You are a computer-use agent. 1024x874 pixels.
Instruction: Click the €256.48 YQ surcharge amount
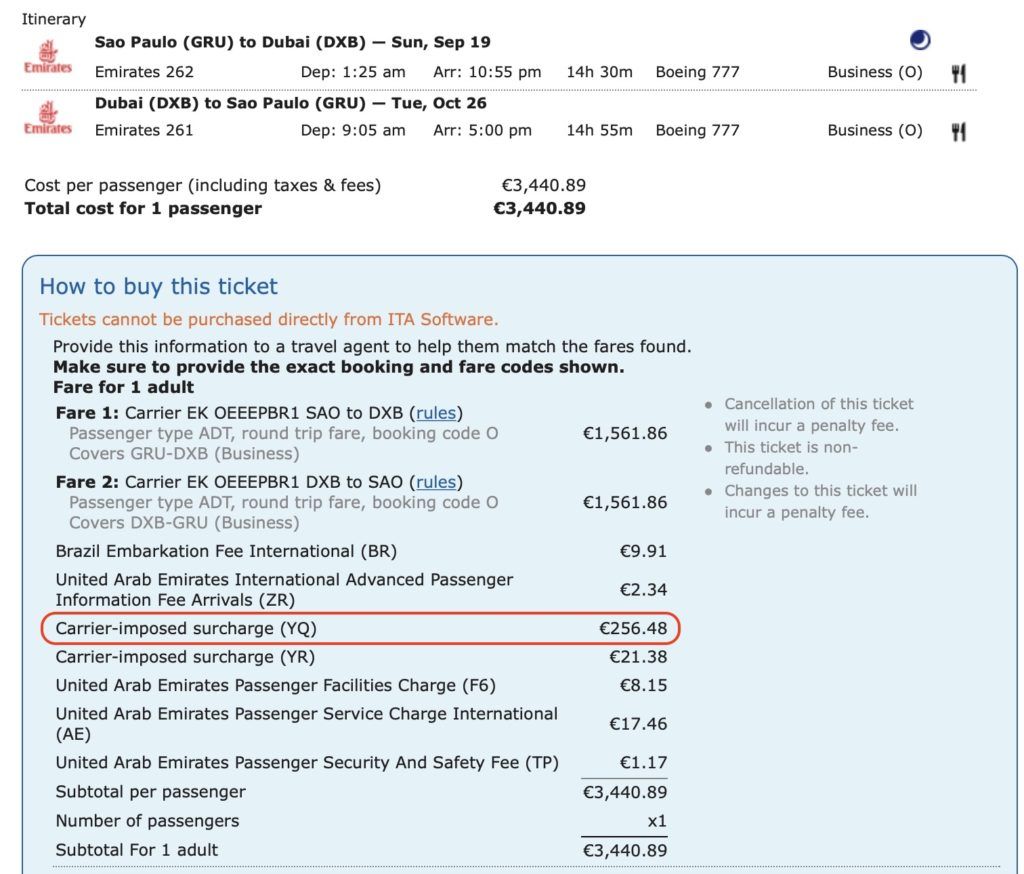click(x=632, y=629)
